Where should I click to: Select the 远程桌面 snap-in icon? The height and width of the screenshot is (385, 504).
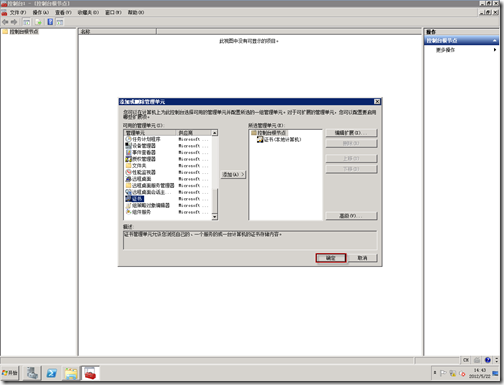click(x=128, y=179)
